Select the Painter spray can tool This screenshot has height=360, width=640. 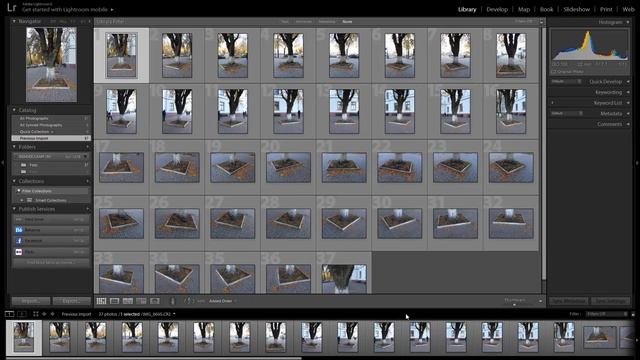[173, 301]
